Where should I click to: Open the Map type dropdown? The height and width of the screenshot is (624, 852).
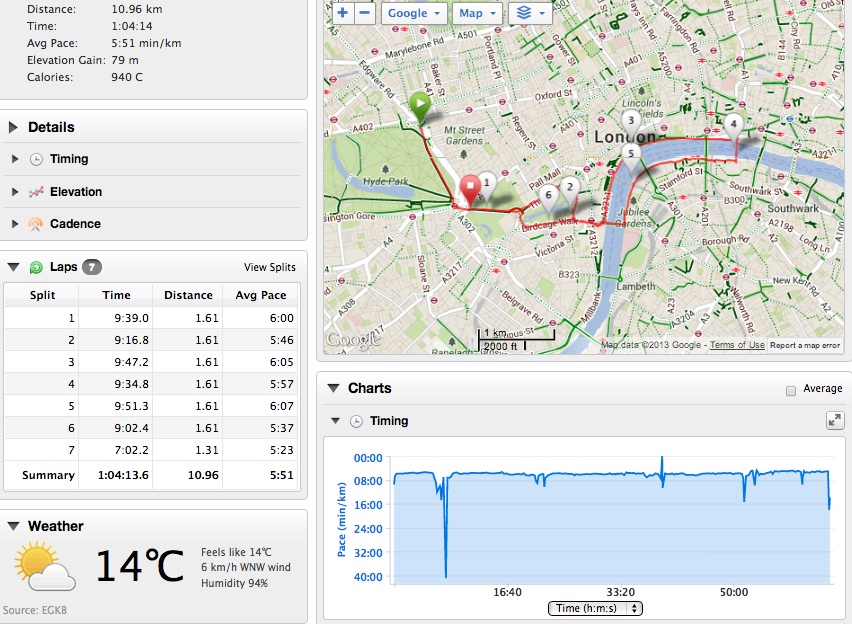point(477,13)
